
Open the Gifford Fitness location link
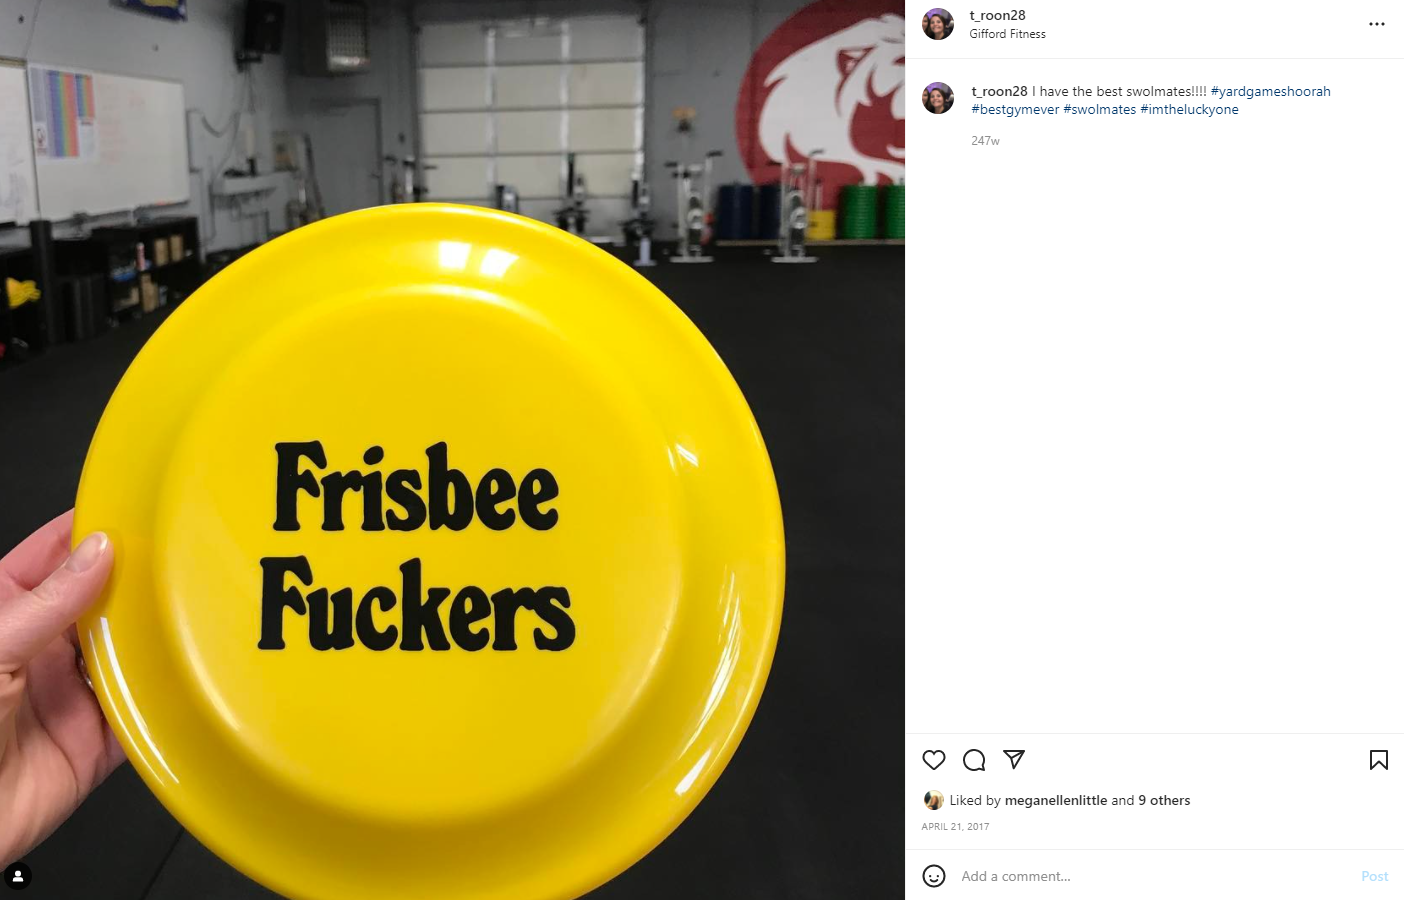click(x=1007, y=34)
